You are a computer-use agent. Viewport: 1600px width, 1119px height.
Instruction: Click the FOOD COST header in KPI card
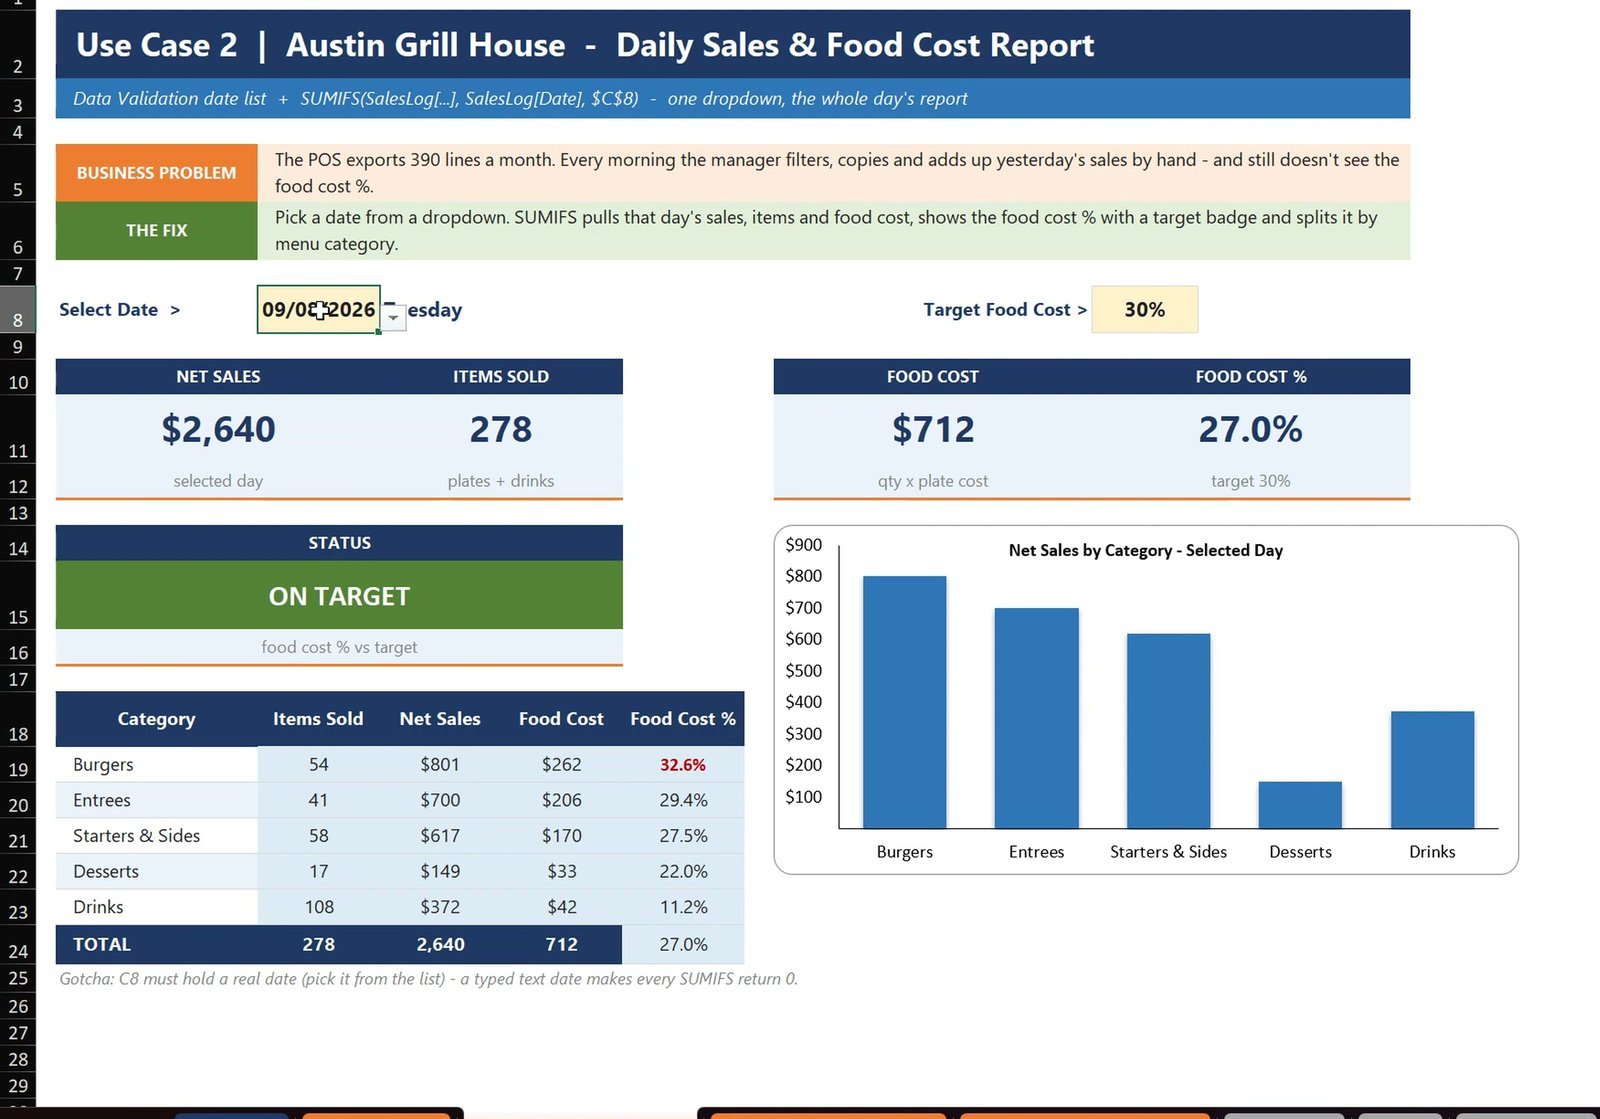[x=933, y=377]
